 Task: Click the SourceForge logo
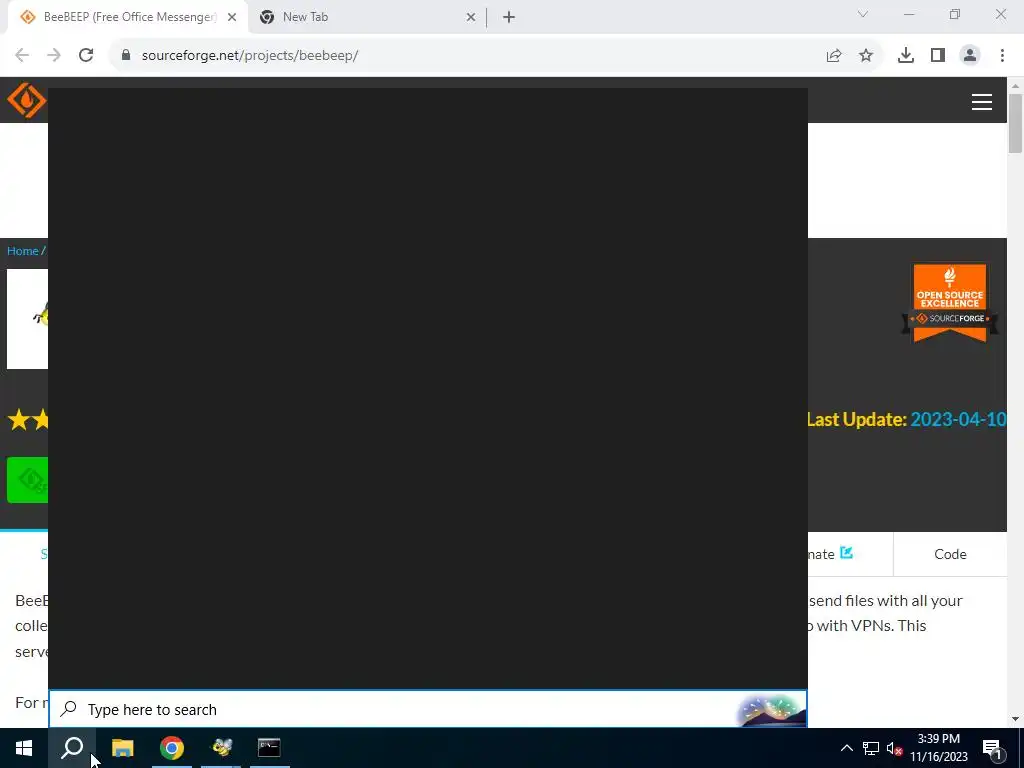pos(27,100)
